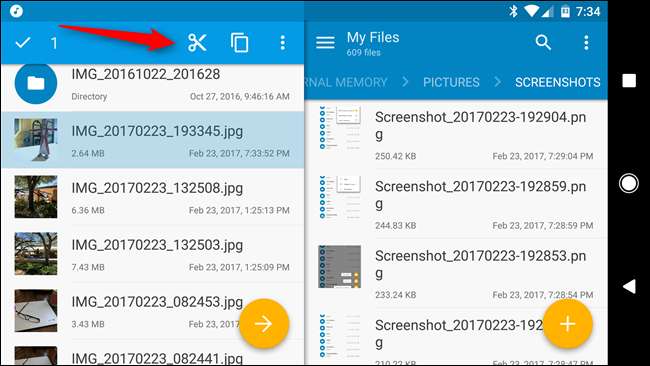
Task: Open left pane overflow menu dots
Action: [282, 43]
